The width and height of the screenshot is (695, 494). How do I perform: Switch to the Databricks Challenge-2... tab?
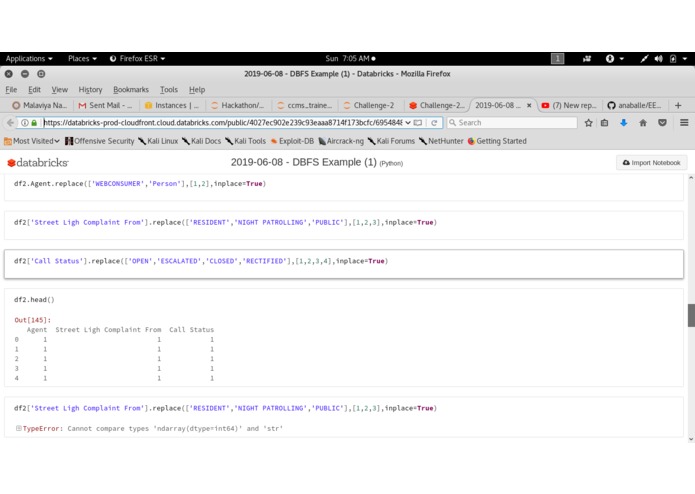coord(437,105)
